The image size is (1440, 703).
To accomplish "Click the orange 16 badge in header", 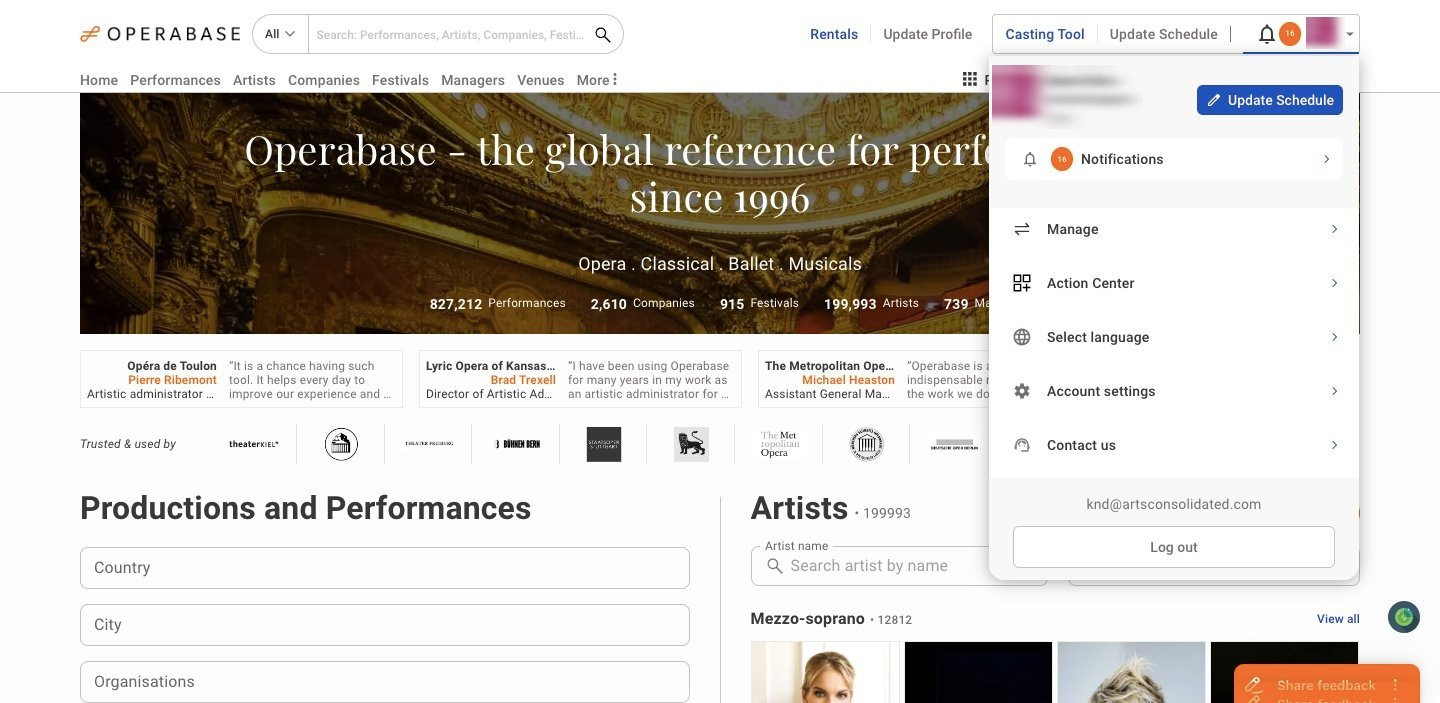I will [x=1290, y=34].
